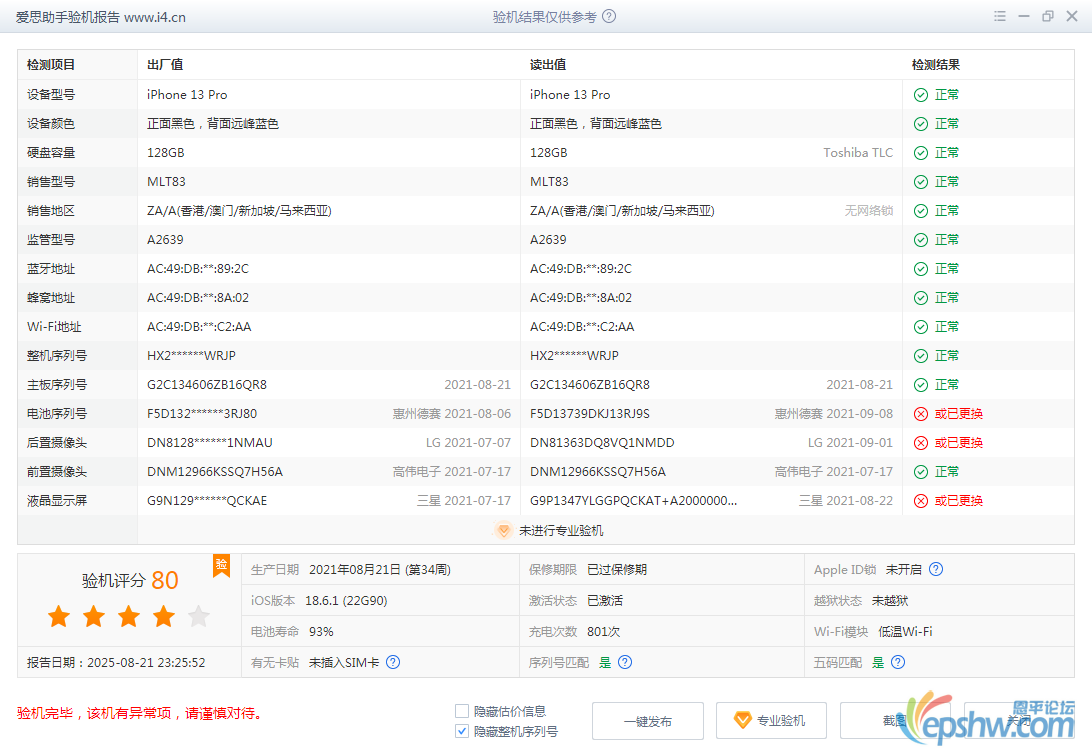The width and height of the screenshot is (1092, 756).
Task: Click green check icon in 设备型号 row
Action: click(921, 95)
